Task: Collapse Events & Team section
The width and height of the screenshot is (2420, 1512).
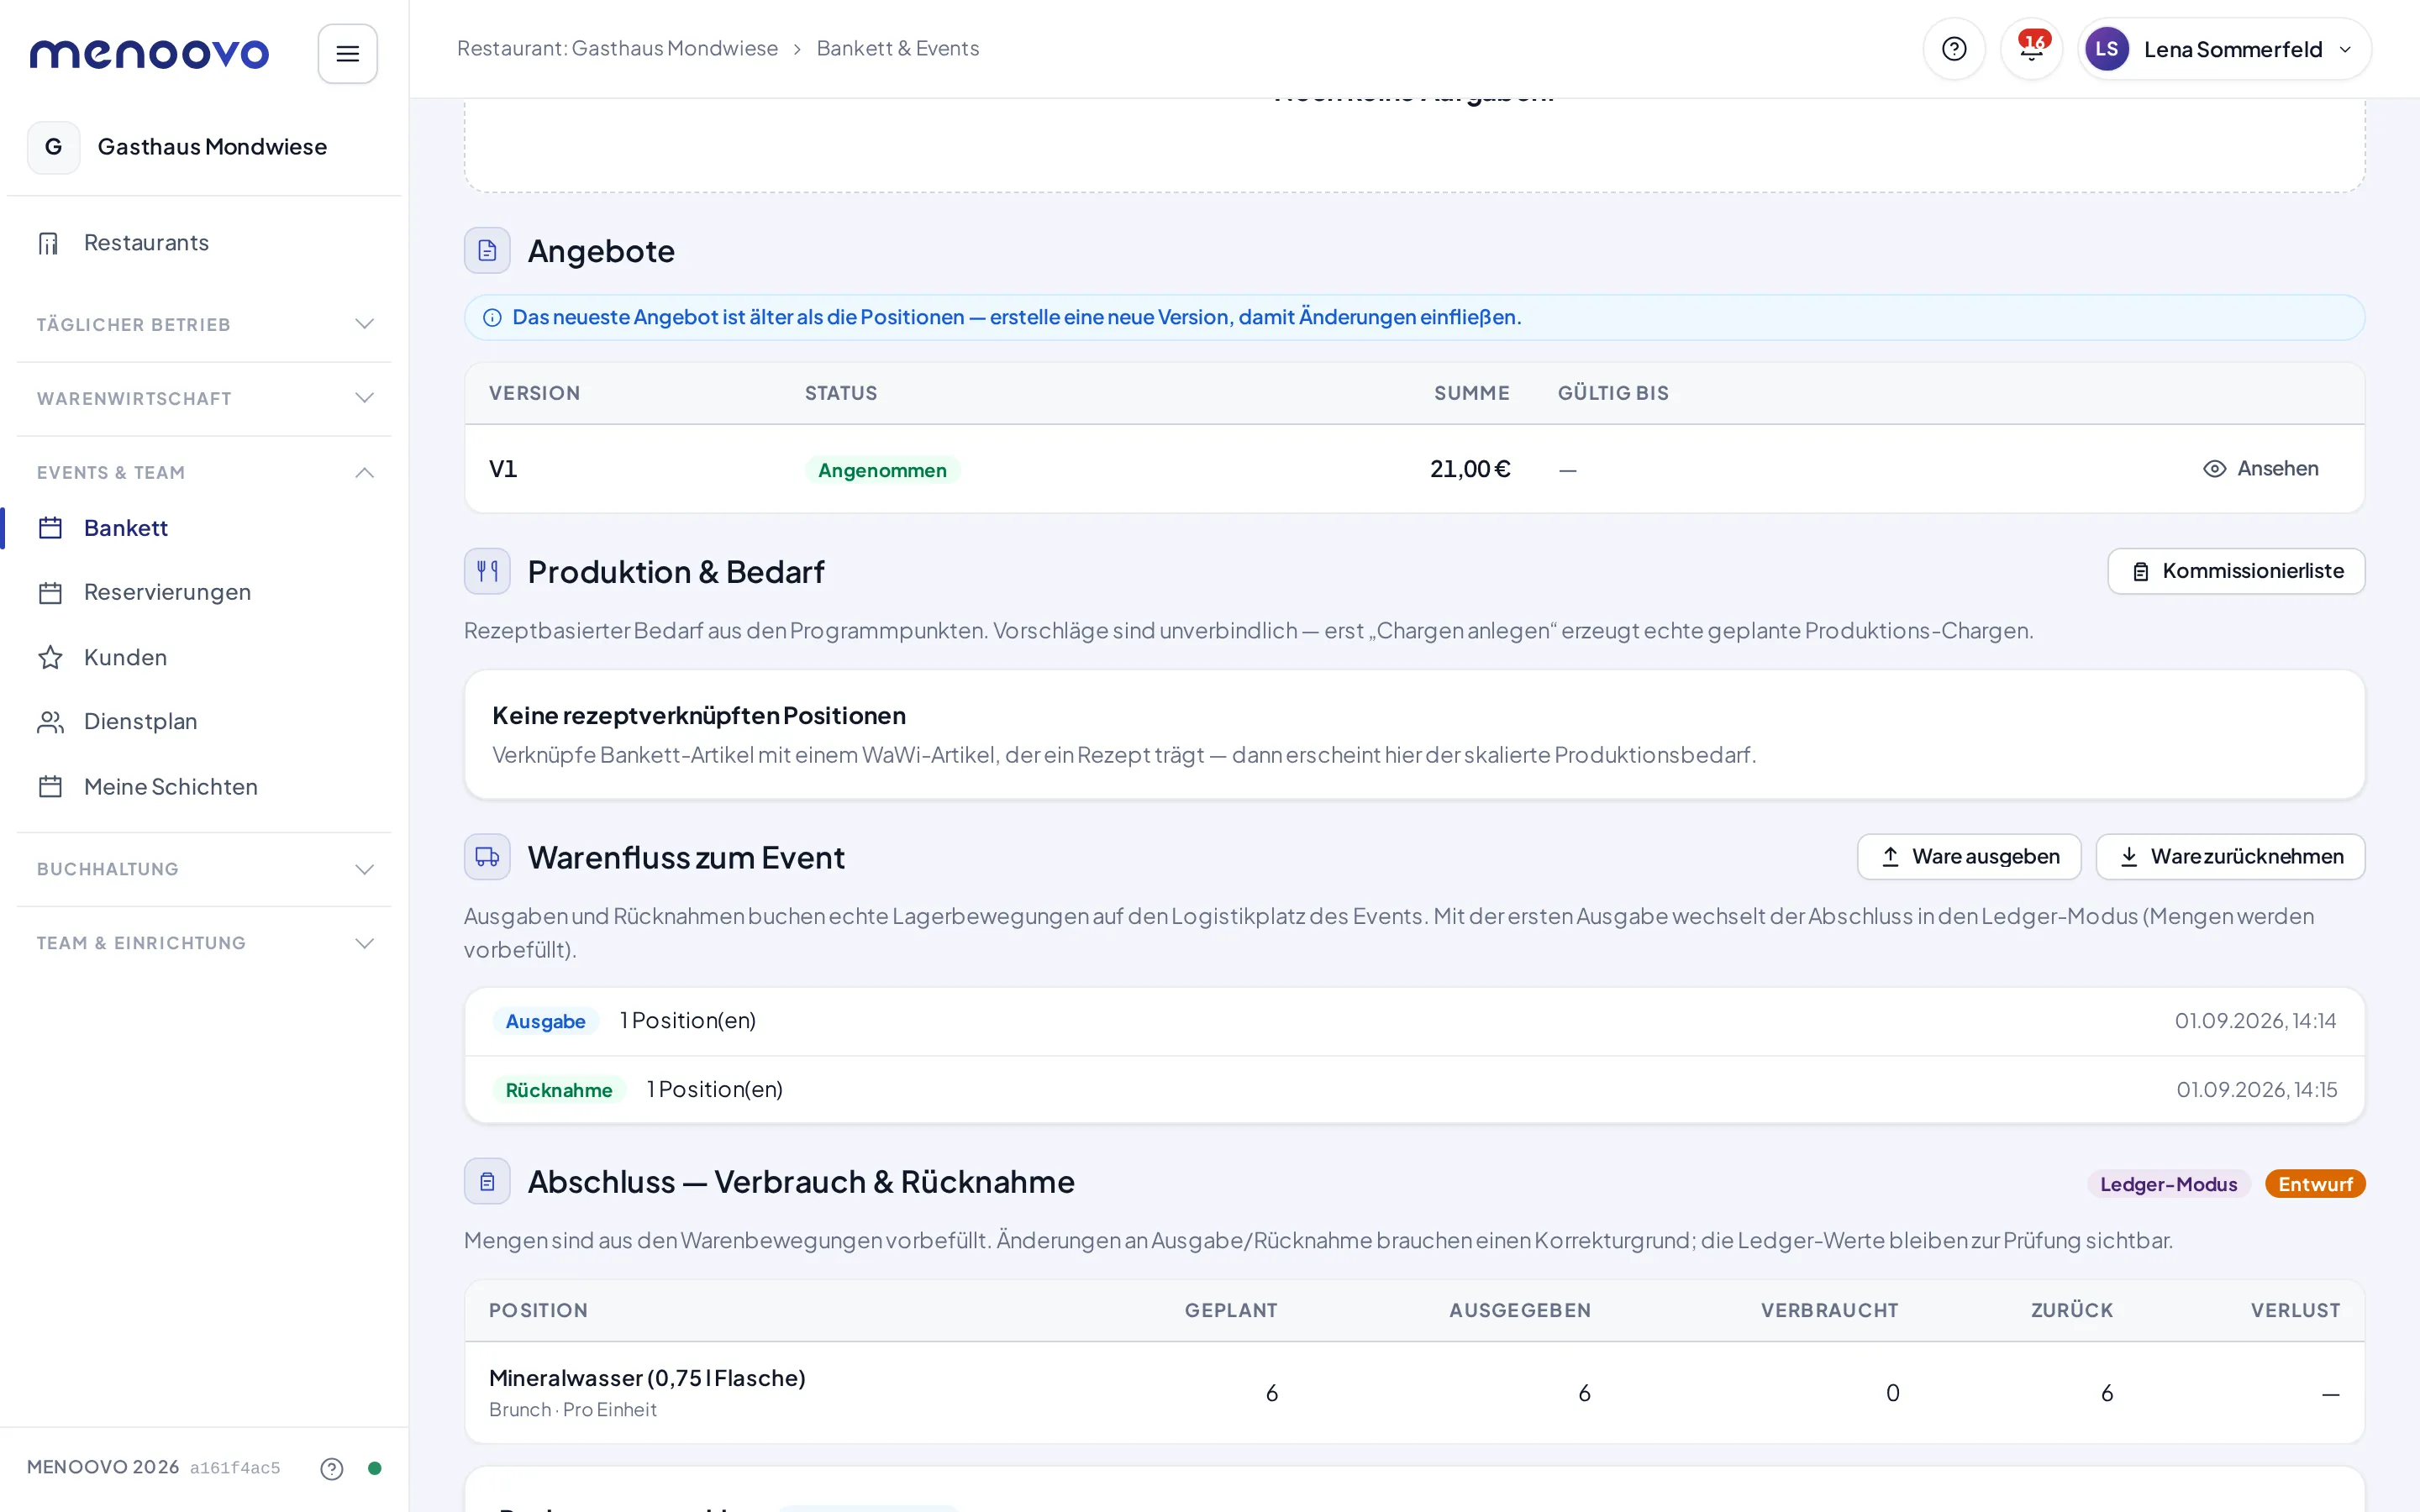Action: [x=203, y=472]
